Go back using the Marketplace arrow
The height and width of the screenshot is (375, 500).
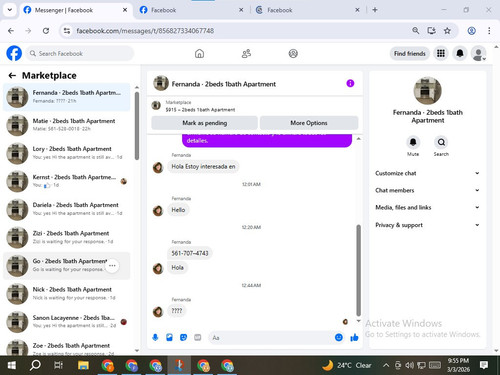[x=12, y=76]
